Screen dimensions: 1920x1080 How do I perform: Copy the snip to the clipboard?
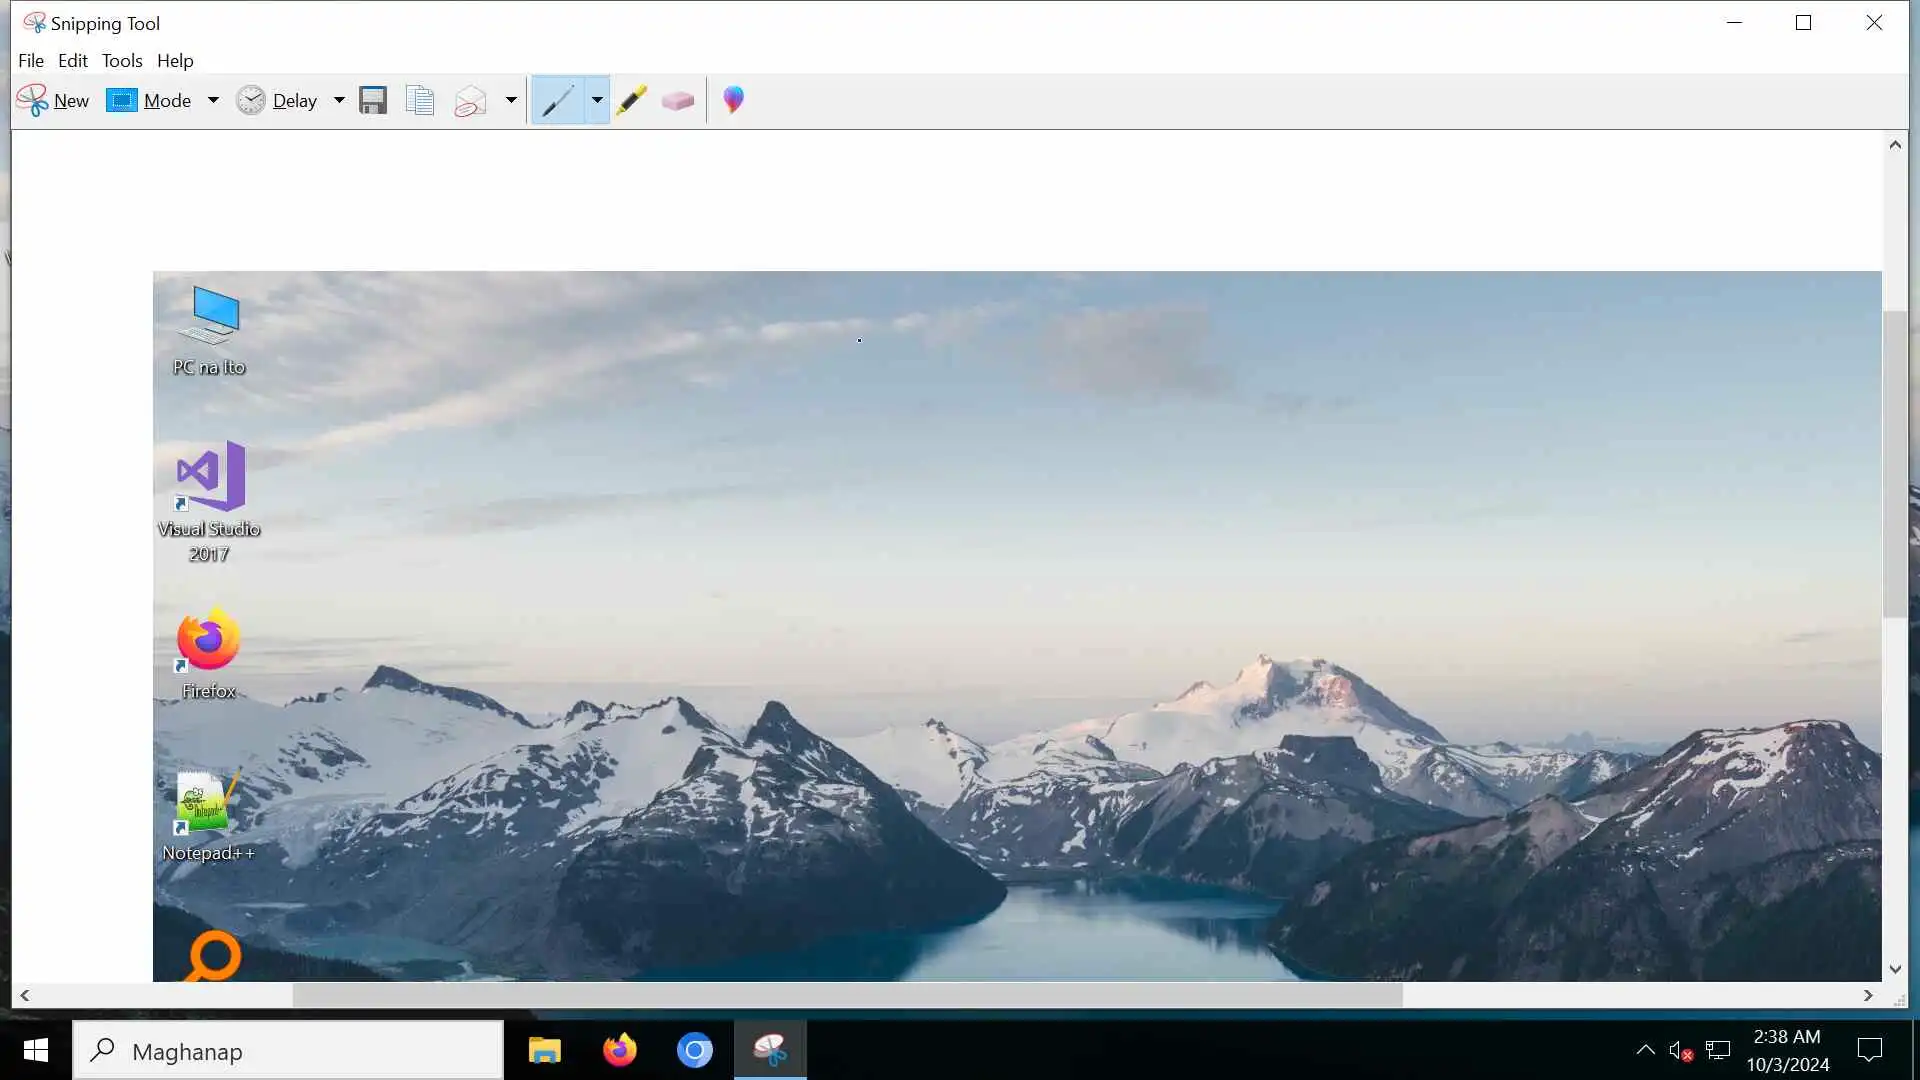420,100
